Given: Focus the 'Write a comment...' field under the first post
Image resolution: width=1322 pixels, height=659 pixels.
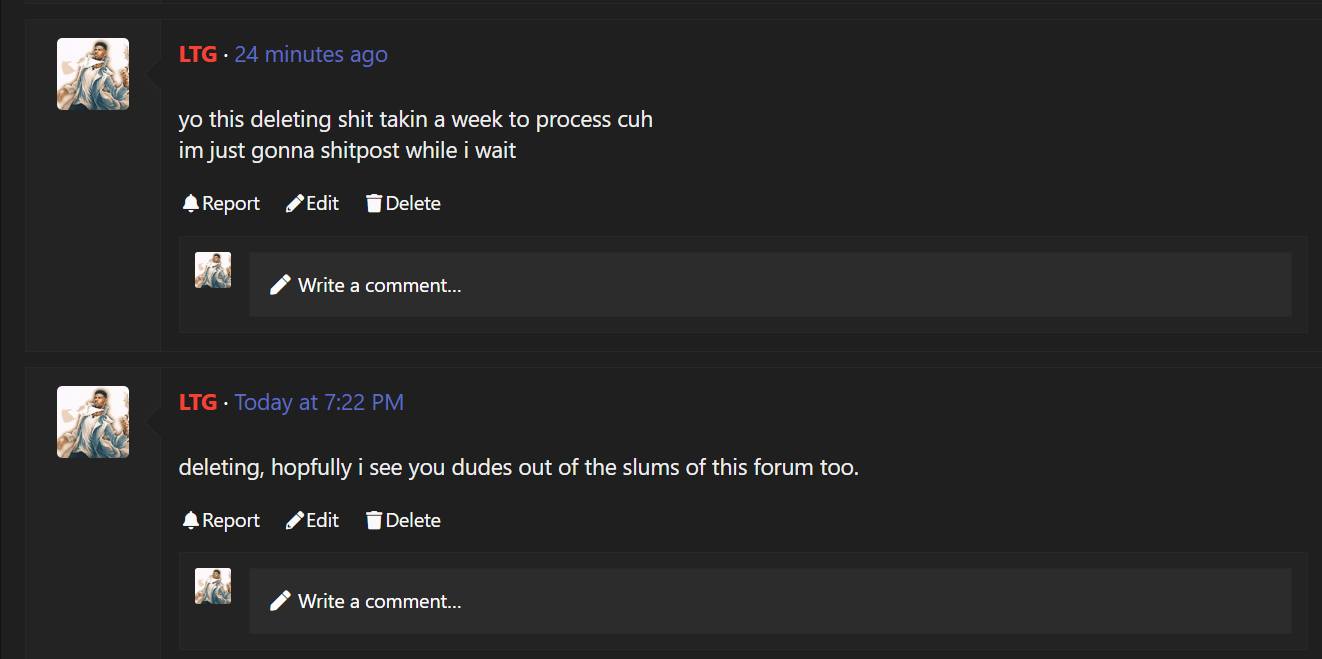Looking at the screenshot, I should [770, 285].
